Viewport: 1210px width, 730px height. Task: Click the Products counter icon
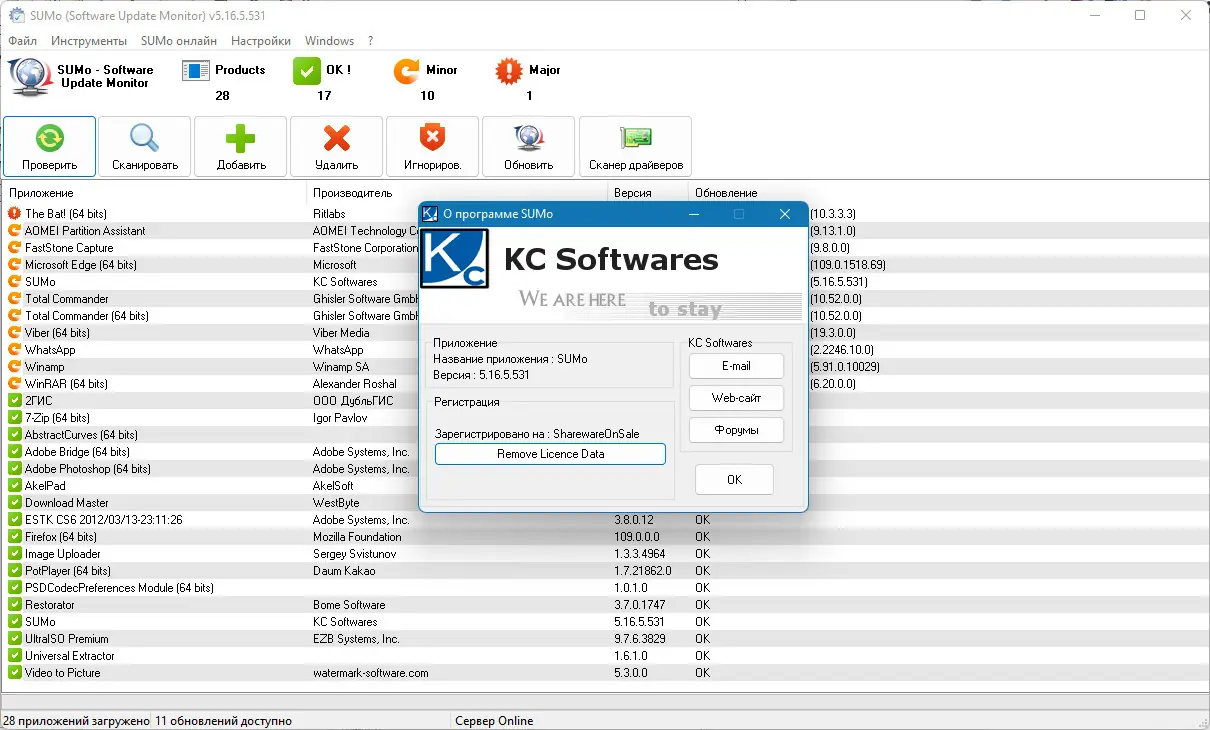(x=195, y=71)
